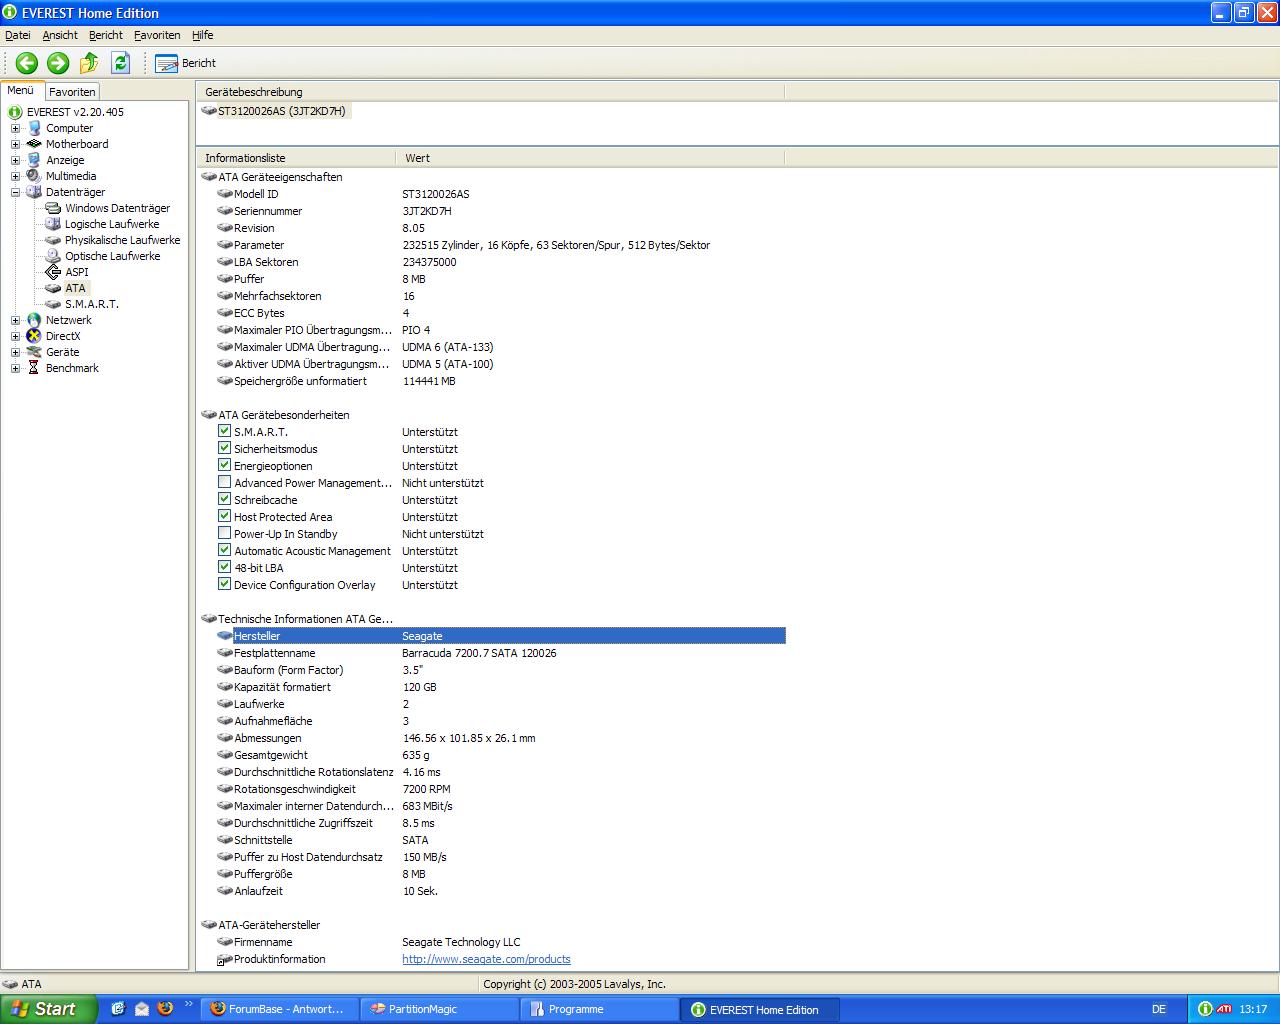Screen dimensions: 1280x1024
Task: Open the Favoriten menu
Action: pyautogui.click(x=157, y=35)
